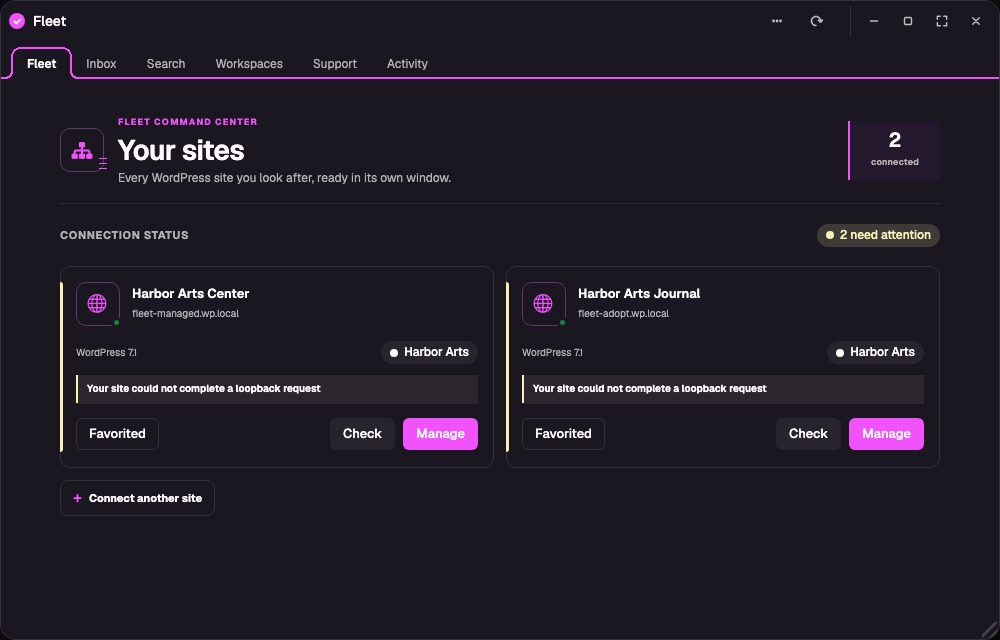The height and width of the screenshot is (640, 1000).
Task: Click the yellow dot in the attention badge
Action: (830, 235)
